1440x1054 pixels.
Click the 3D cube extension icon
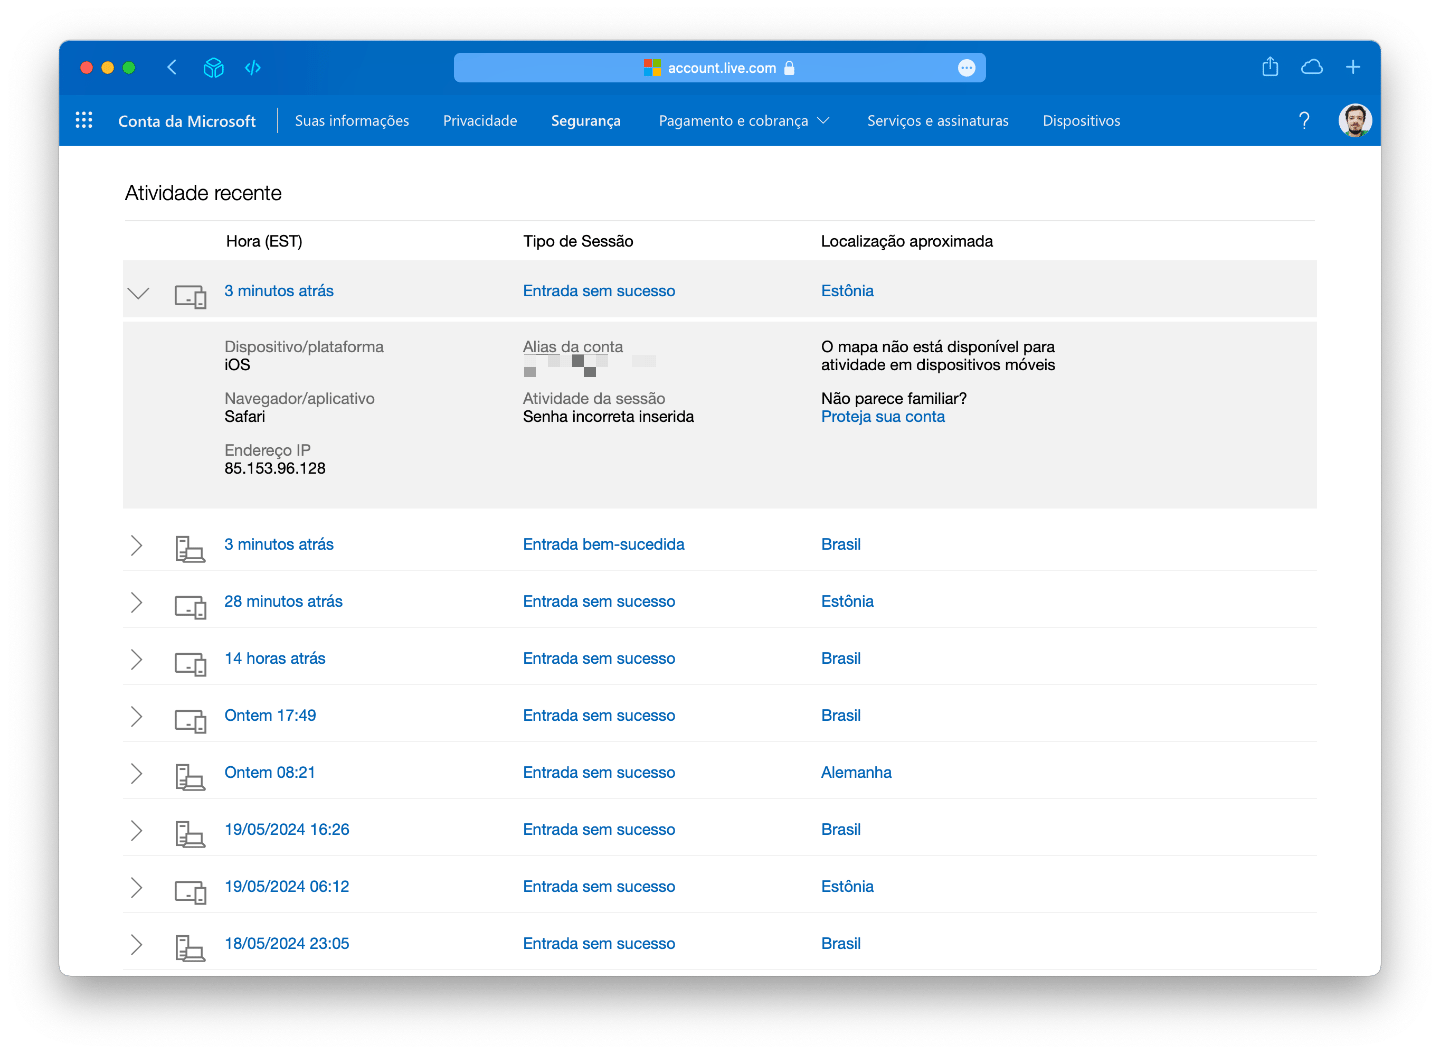(x=213, y=67)
